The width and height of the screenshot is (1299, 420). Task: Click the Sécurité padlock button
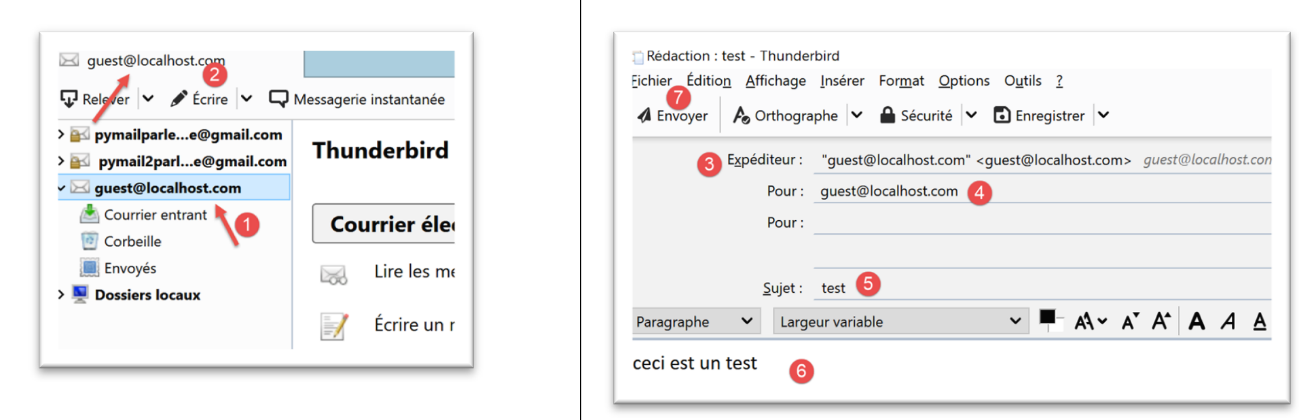915,116
